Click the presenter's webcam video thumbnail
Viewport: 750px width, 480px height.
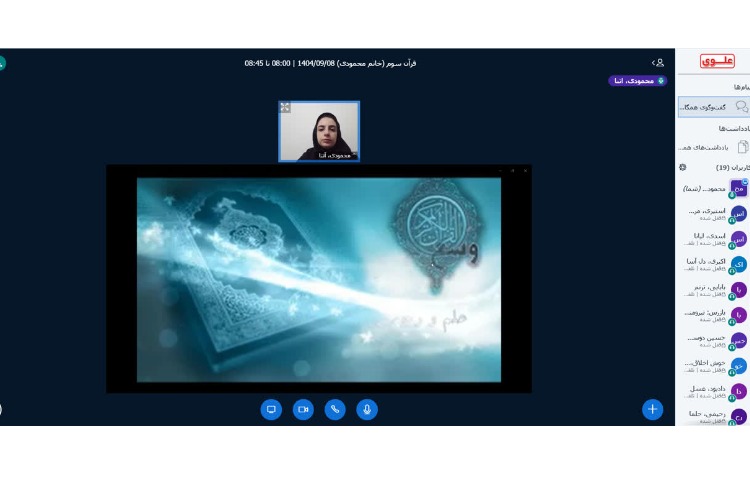coord(319,131)
